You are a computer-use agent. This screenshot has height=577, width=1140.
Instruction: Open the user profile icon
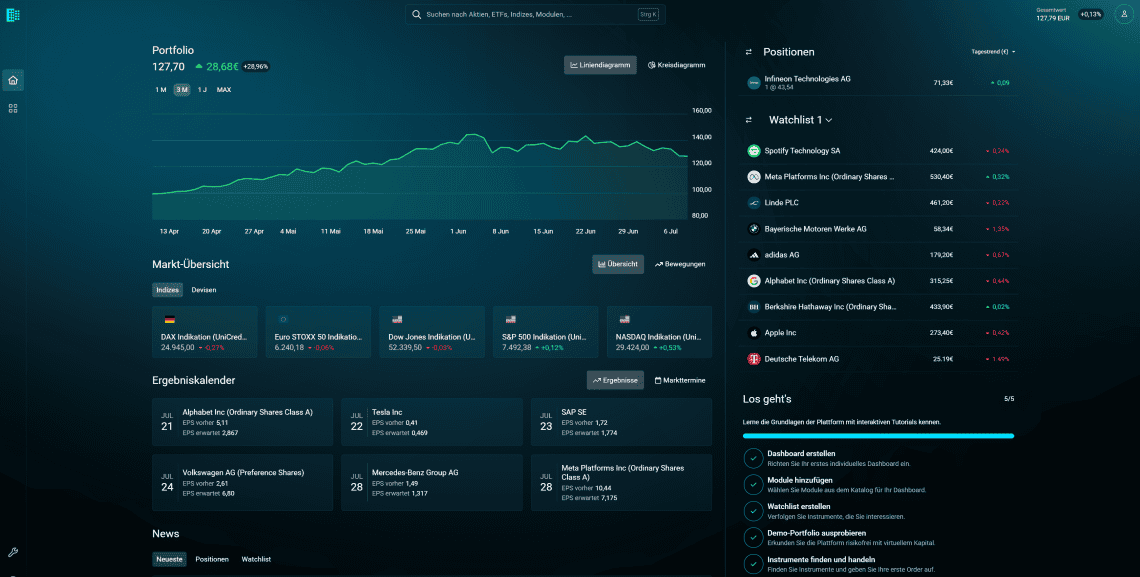click(1124, 15)
